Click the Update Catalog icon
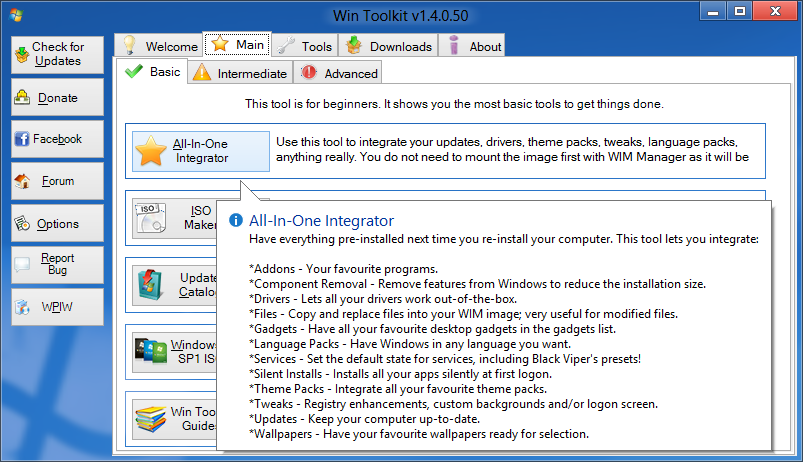This screenshot has width=804, height=462. coord(151,285)
